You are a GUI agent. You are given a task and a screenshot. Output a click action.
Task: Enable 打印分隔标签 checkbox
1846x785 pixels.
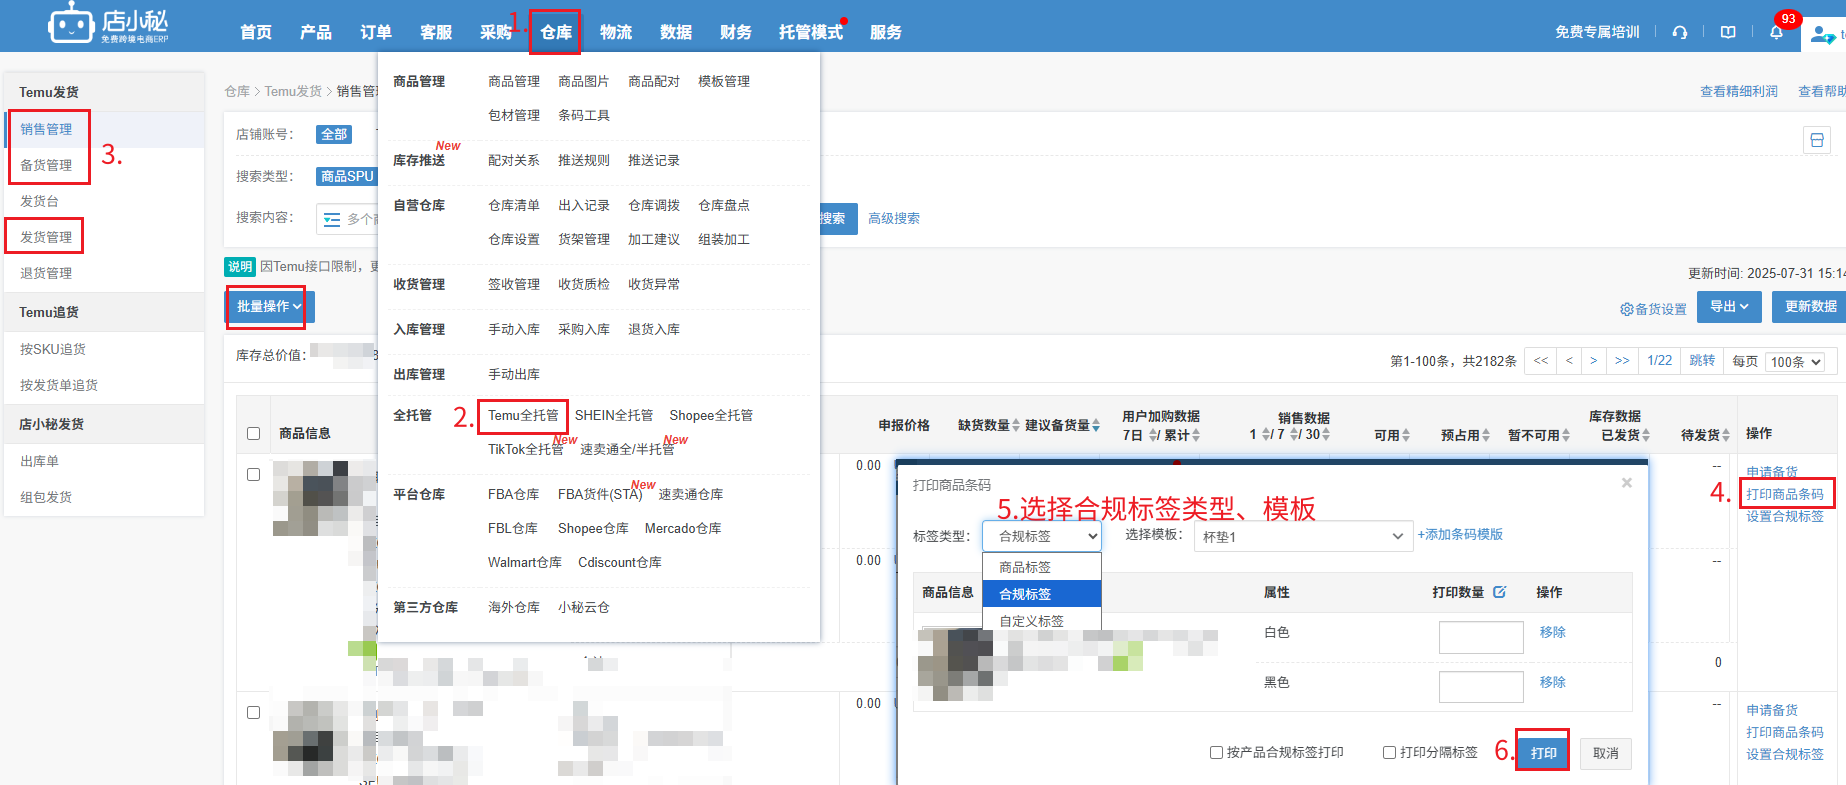[1389, 753]
